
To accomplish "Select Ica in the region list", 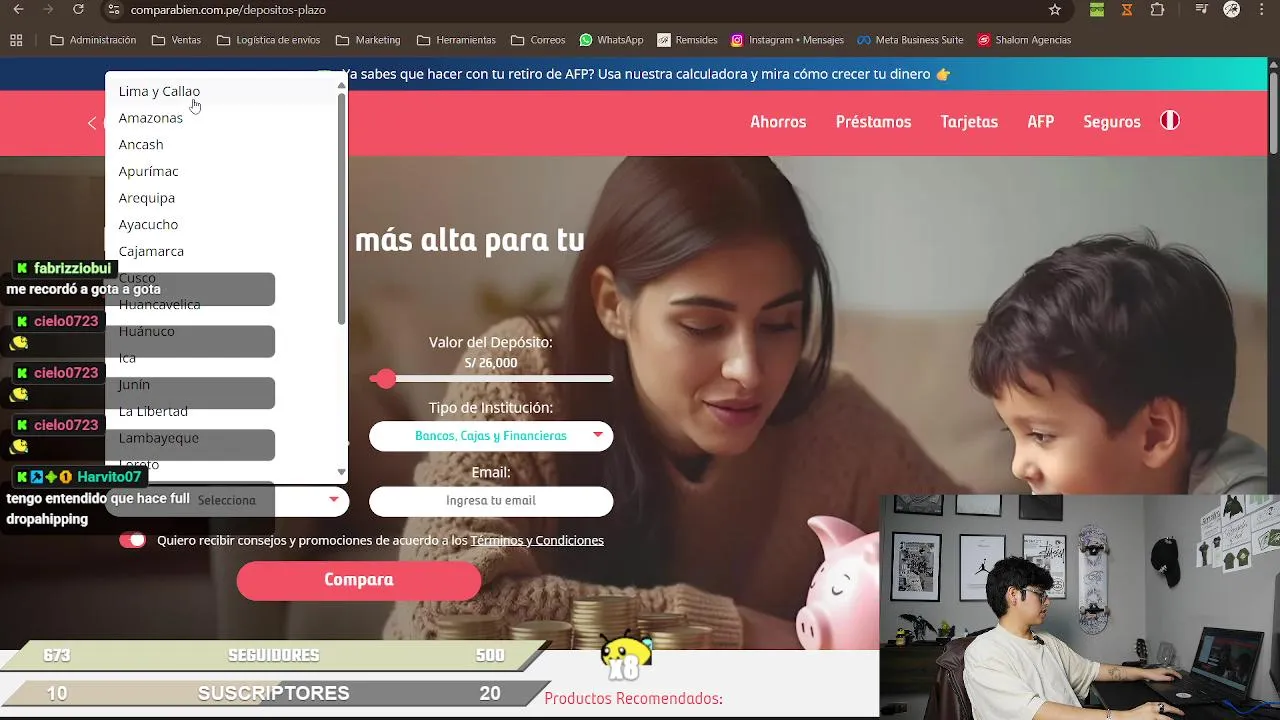I will [x=221, y=358].
